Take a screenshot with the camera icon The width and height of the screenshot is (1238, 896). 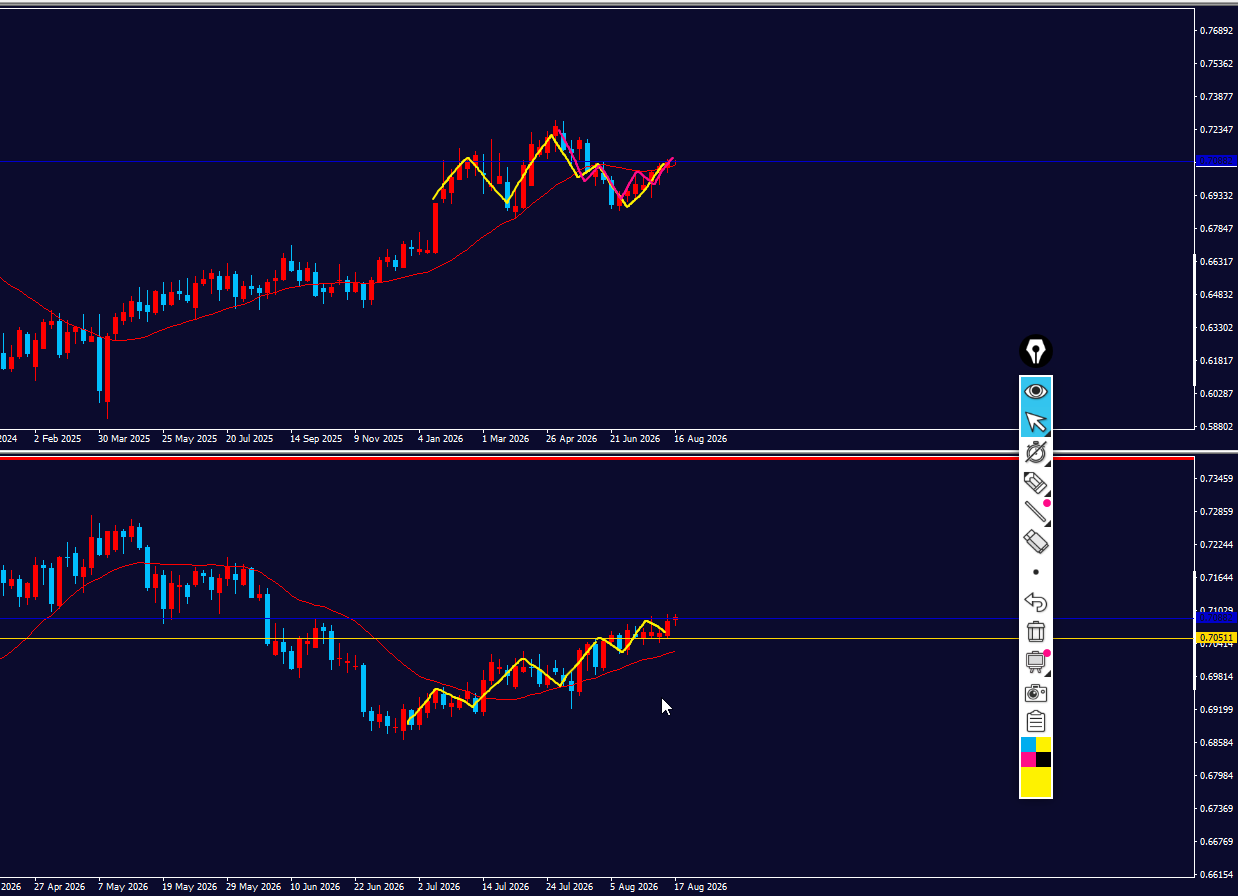click(1036, 692)
